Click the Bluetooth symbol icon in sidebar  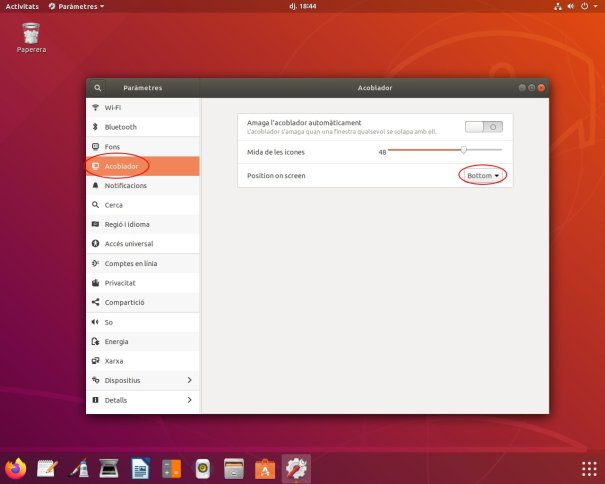click(95, 127)
